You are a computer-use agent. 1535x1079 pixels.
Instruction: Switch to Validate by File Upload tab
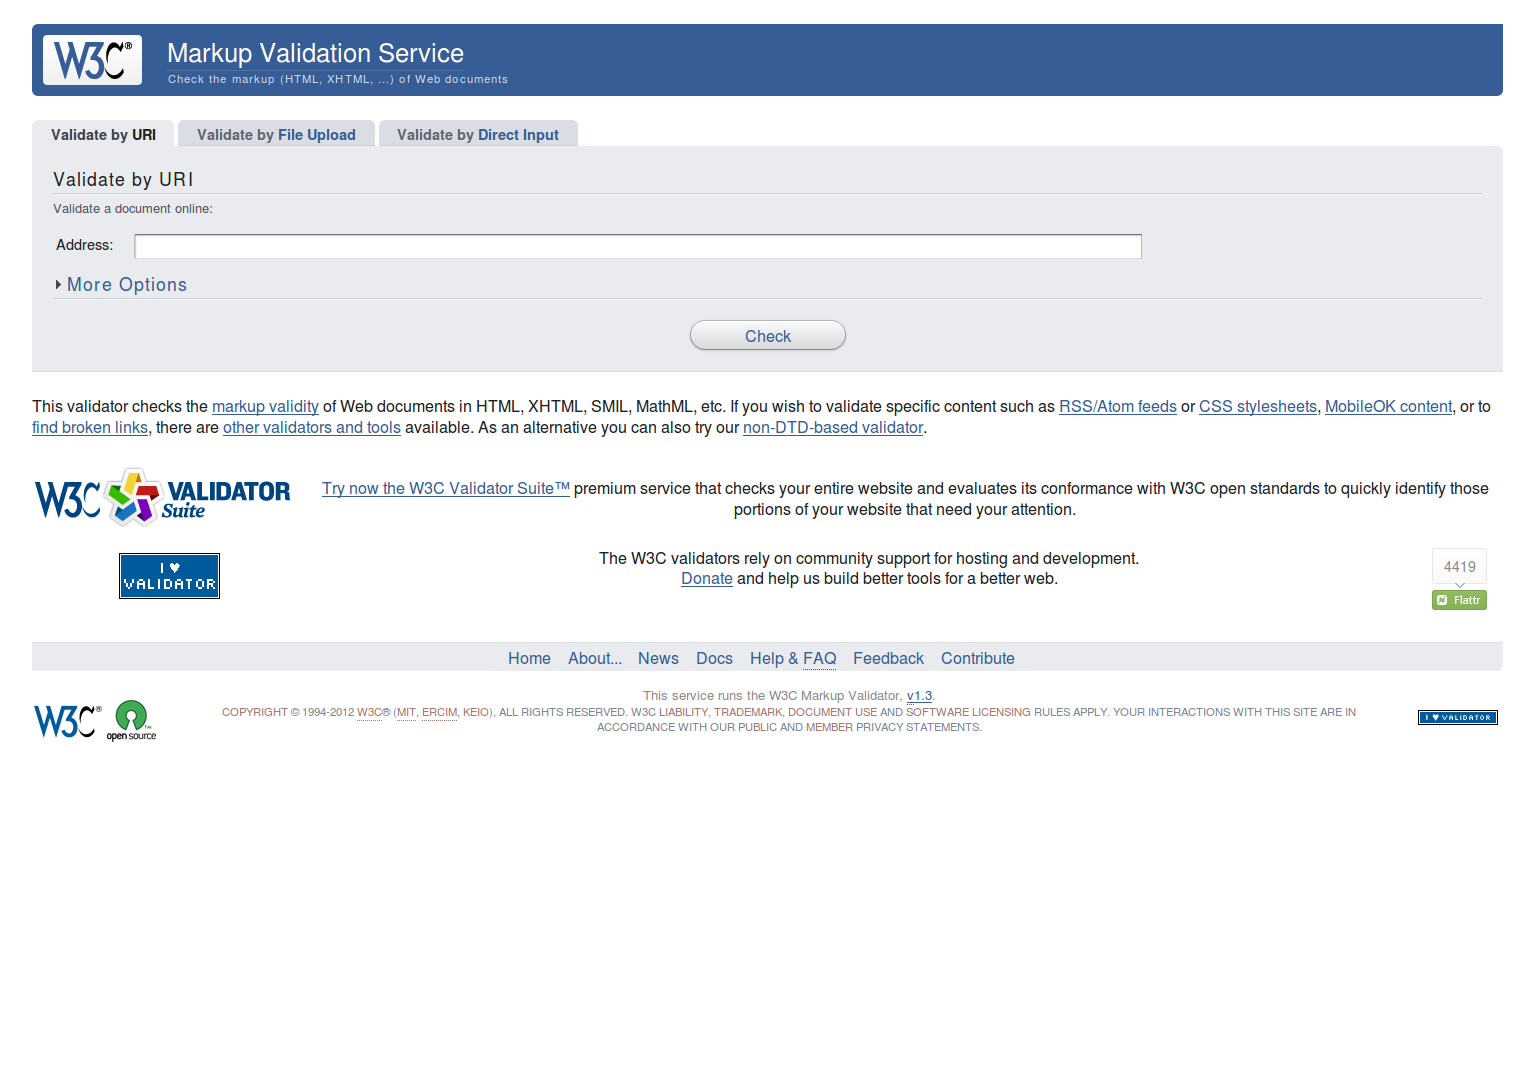coord(276,135)
